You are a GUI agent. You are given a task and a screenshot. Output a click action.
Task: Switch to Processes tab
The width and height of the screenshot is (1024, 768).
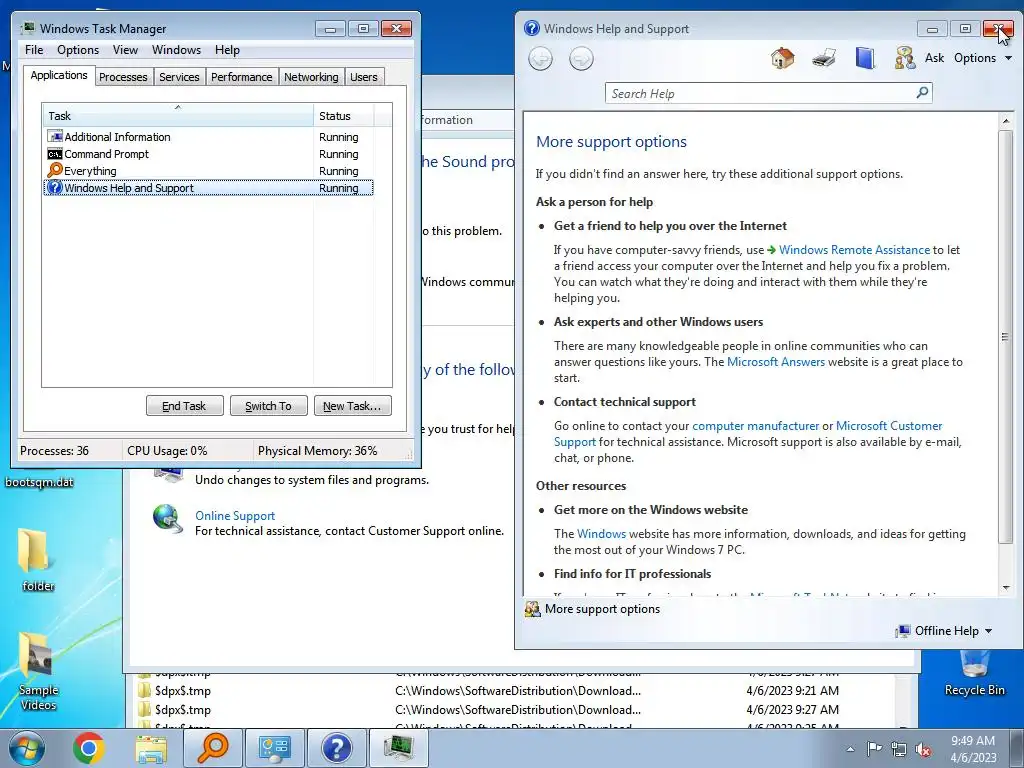click(123, 76)
